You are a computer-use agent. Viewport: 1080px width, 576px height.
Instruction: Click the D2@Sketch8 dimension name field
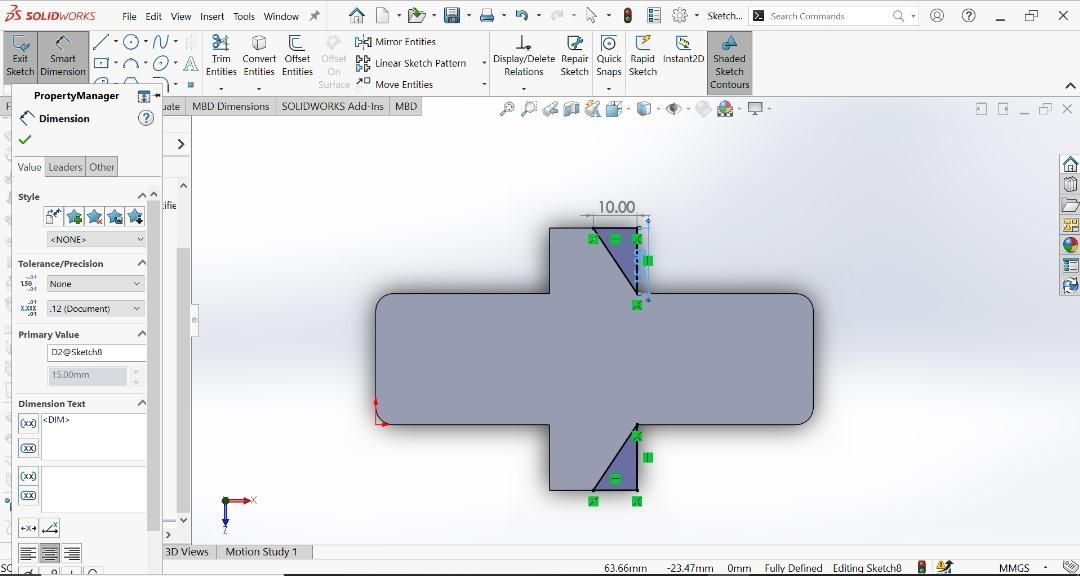click(95, 352)
